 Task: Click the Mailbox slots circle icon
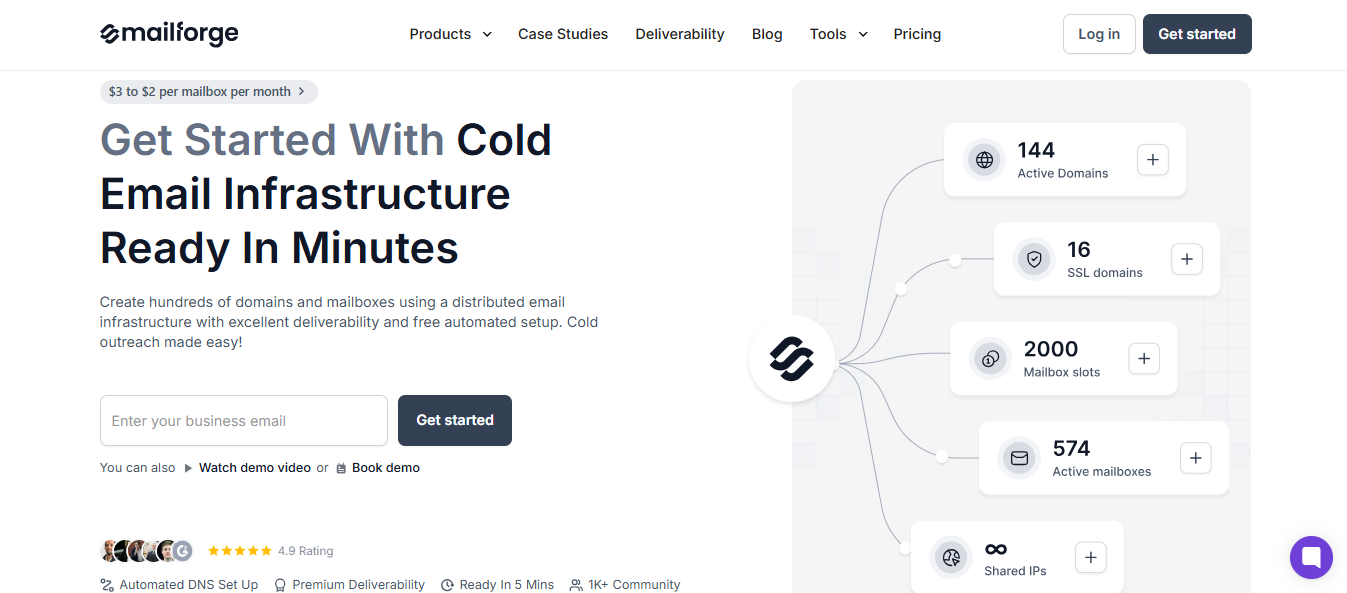coord(990,358)
